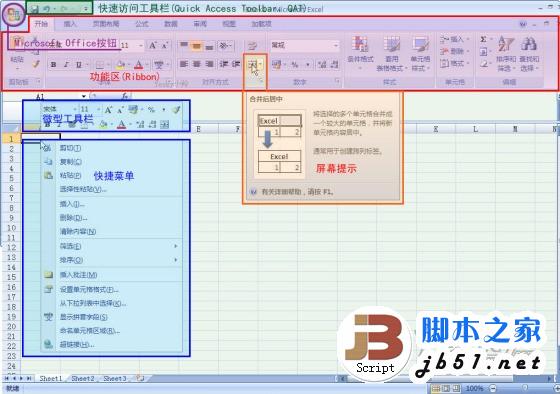Switch to the 数据 ribbon tab
The width and height of the screenshot is (560, 394).
(171, 24)
